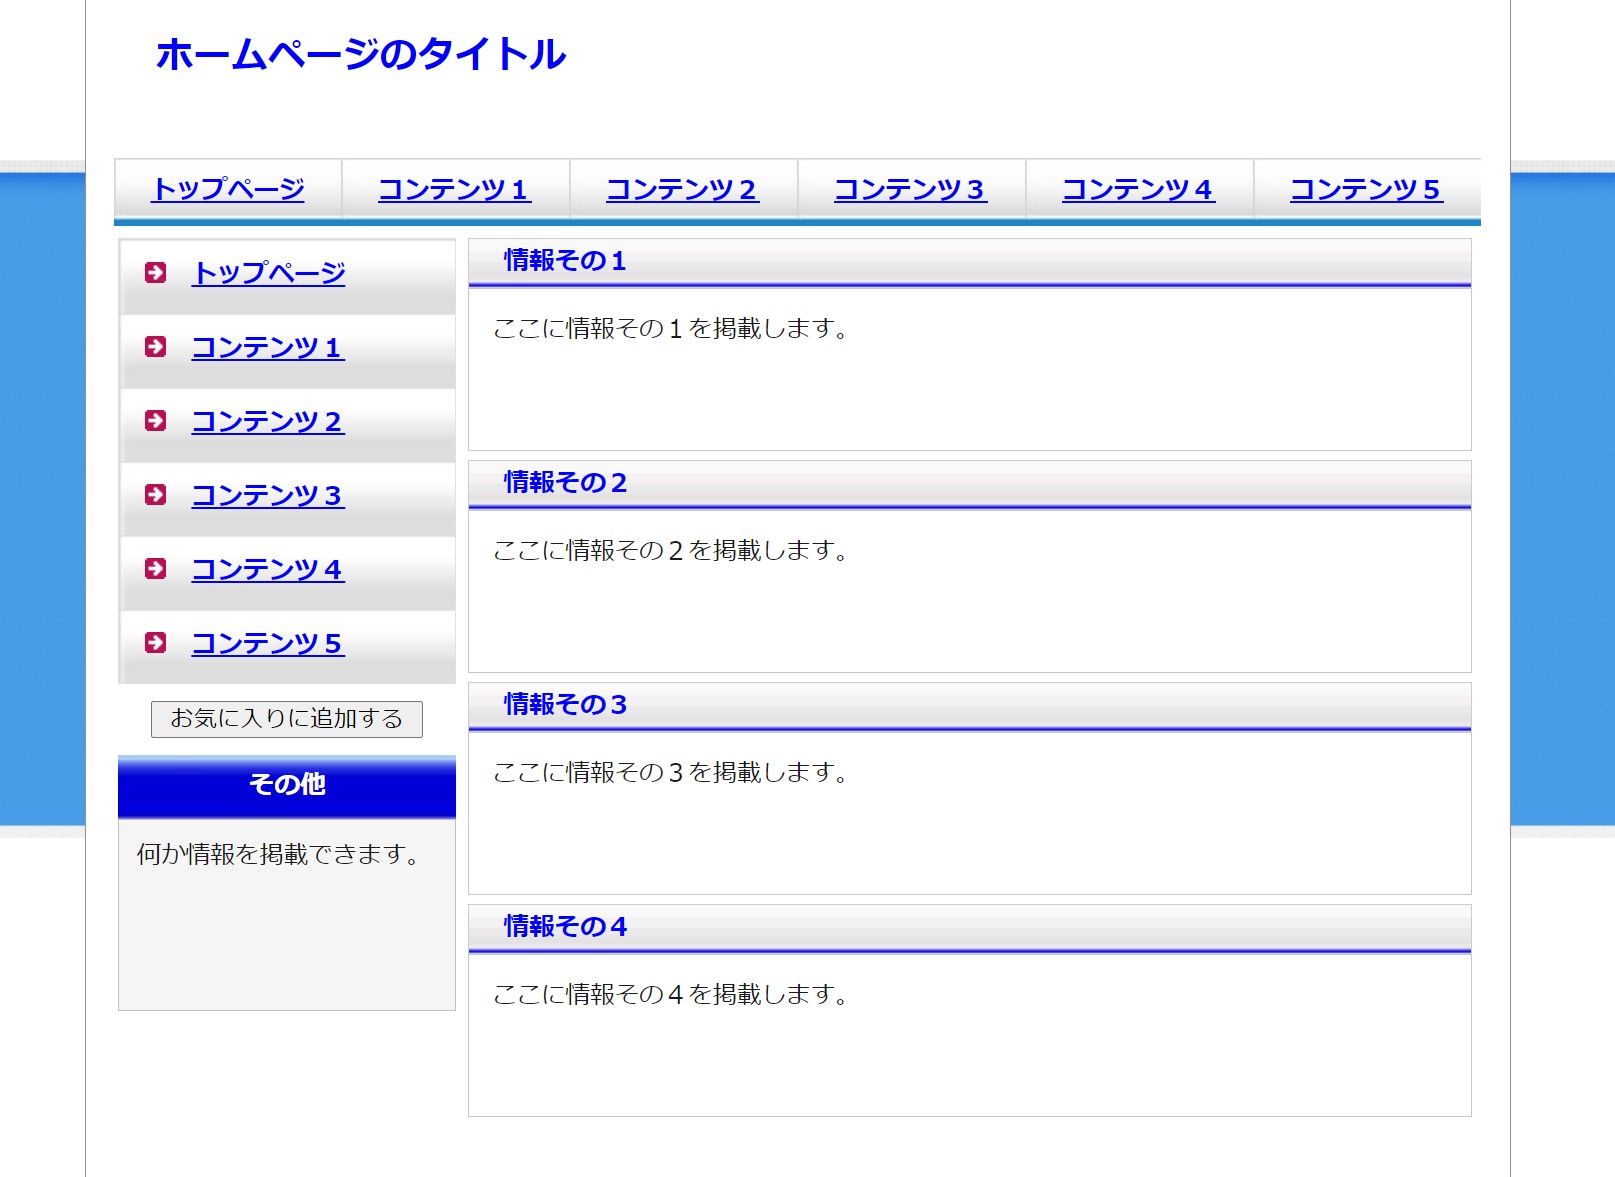Click the red arrow icon beside sidebar コンテンツ４
The image size is (1615, 1177).
155,568
